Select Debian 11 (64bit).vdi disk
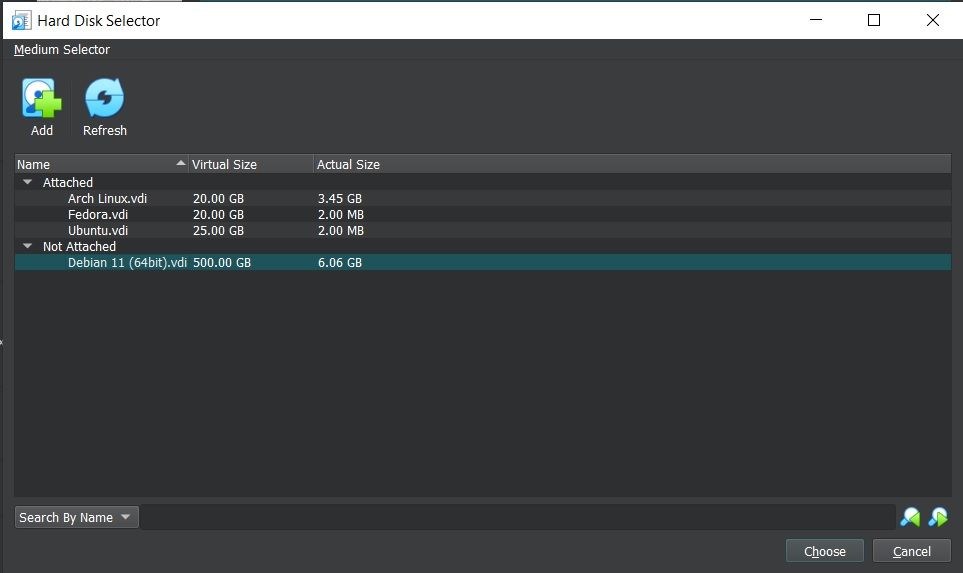Viewport: 963px width, 573px height. pyautogui.click(x=127, y=263)
